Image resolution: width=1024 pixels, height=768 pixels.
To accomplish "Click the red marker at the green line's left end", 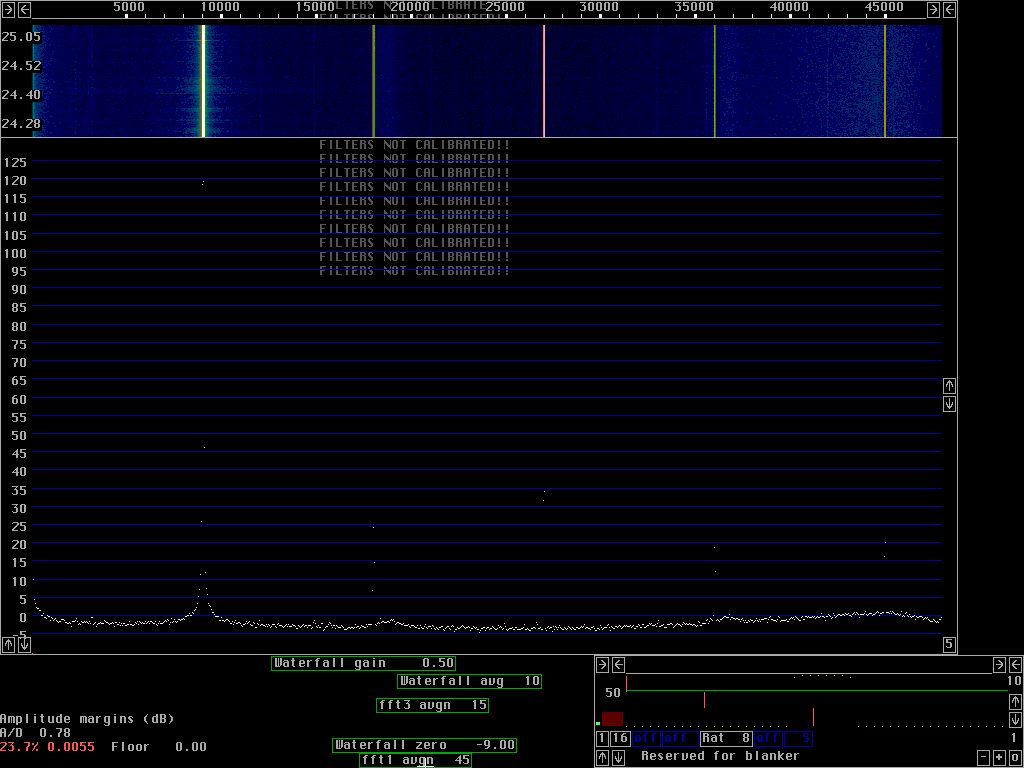I will click(x=626, y=684).
